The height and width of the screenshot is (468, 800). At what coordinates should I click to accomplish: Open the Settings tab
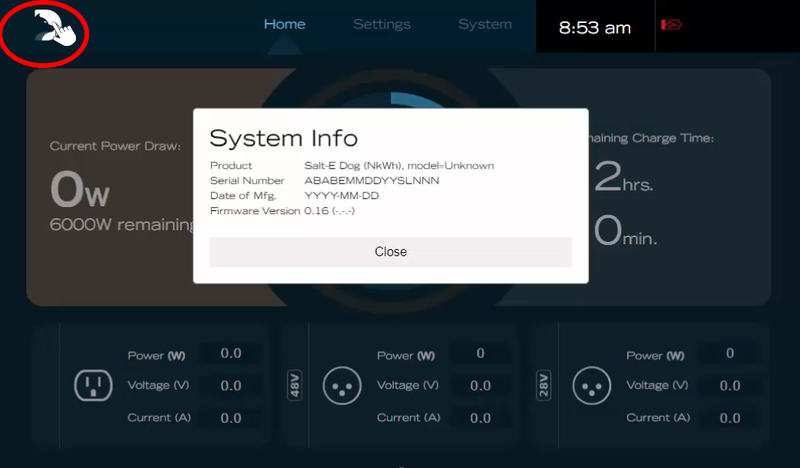pyautogui.click(x=381, y=24)
